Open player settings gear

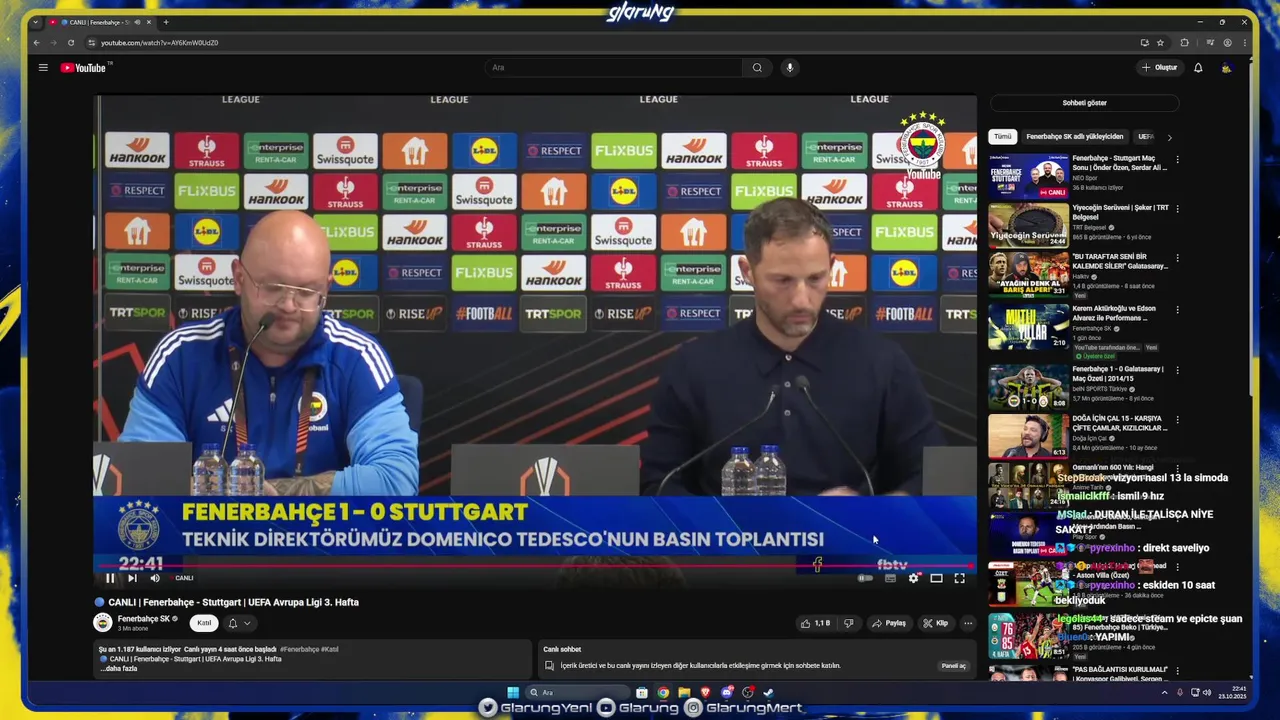(913, 578)
